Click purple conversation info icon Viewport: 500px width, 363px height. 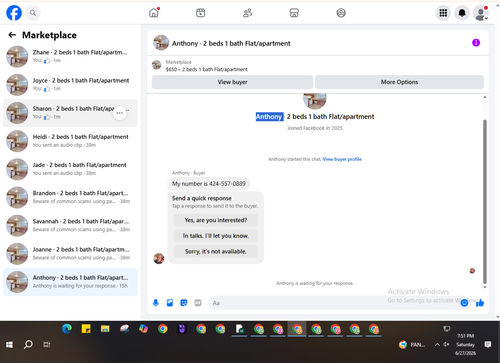(x=476, y=43)
